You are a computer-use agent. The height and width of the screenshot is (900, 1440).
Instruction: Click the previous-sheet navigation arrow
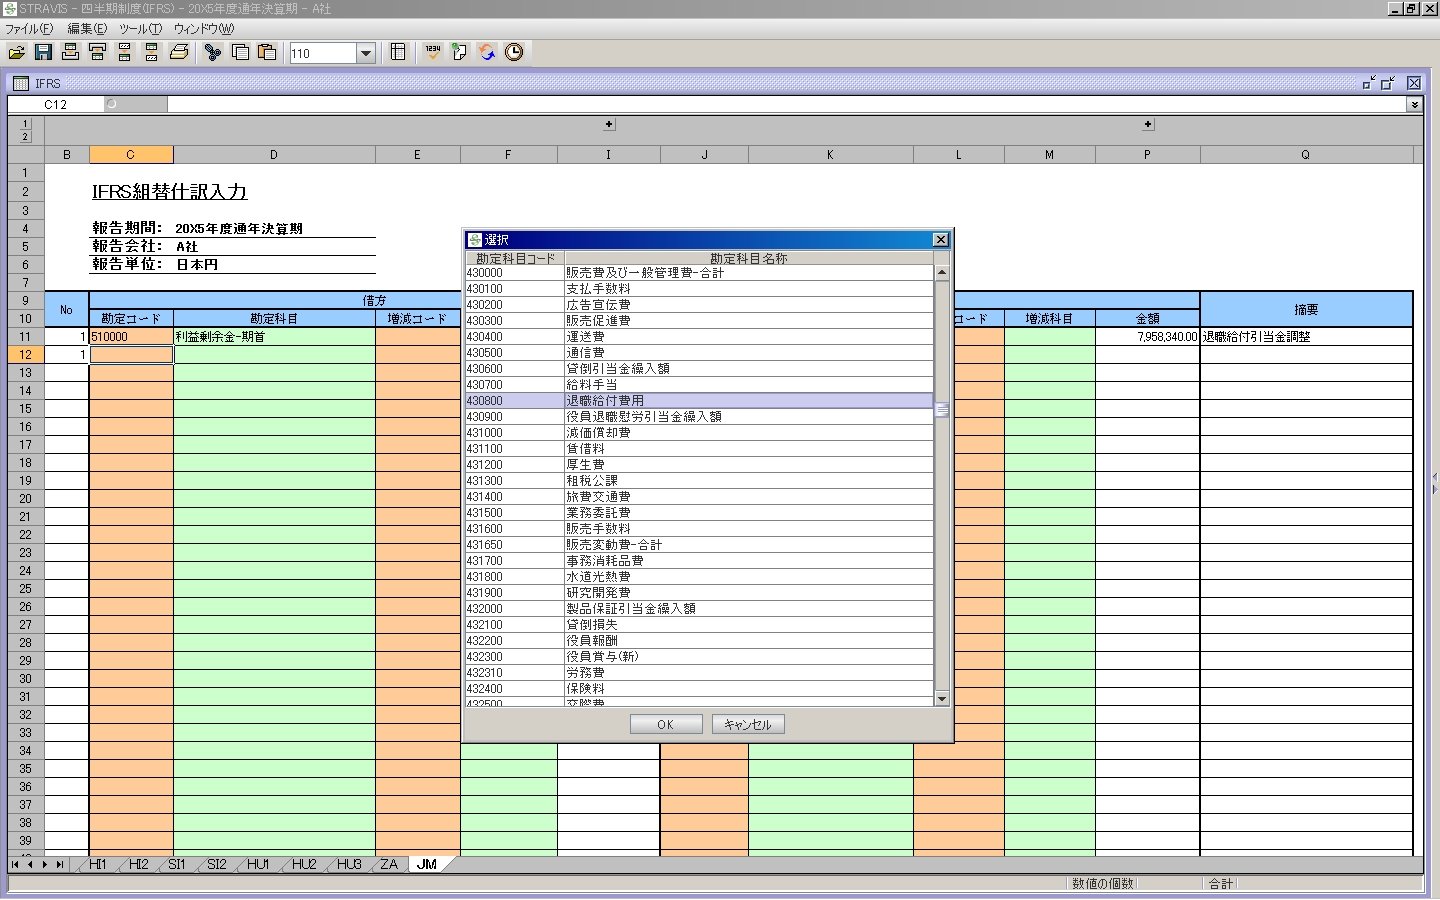[30, 865]
